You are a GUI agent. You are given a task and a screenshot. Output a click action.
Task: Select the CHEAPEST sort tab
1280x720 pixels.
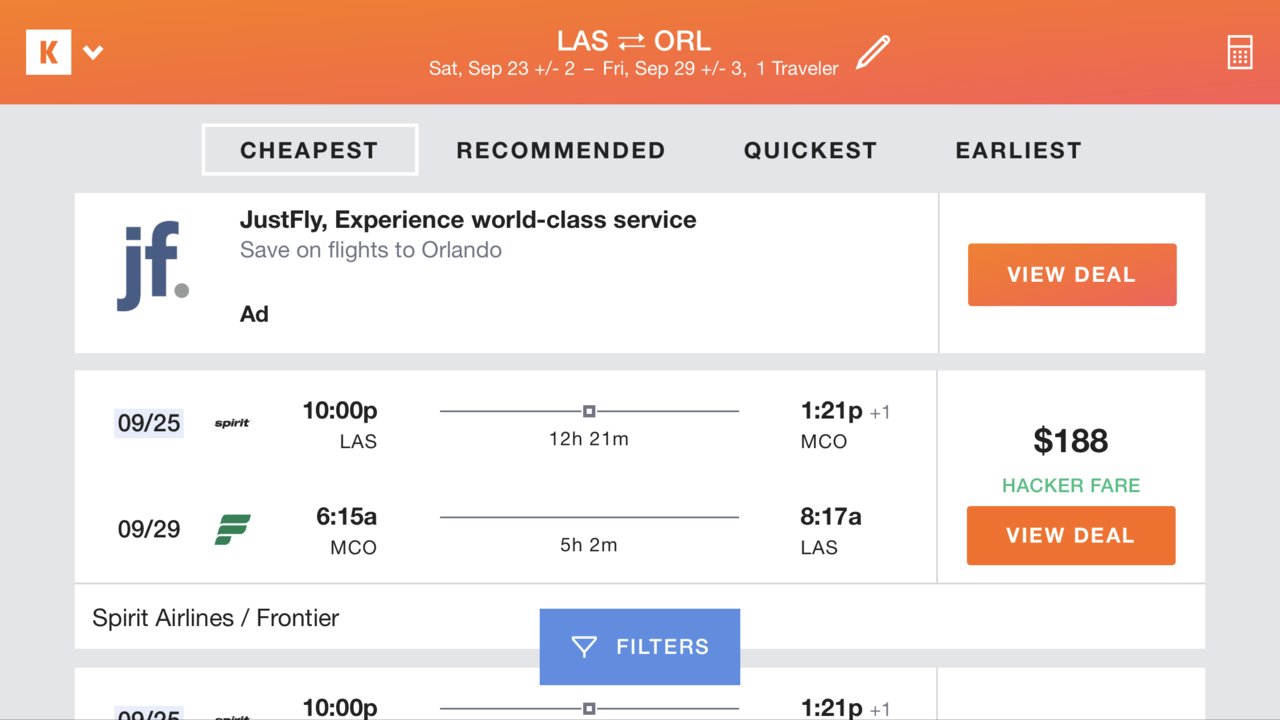pos(310,150)
